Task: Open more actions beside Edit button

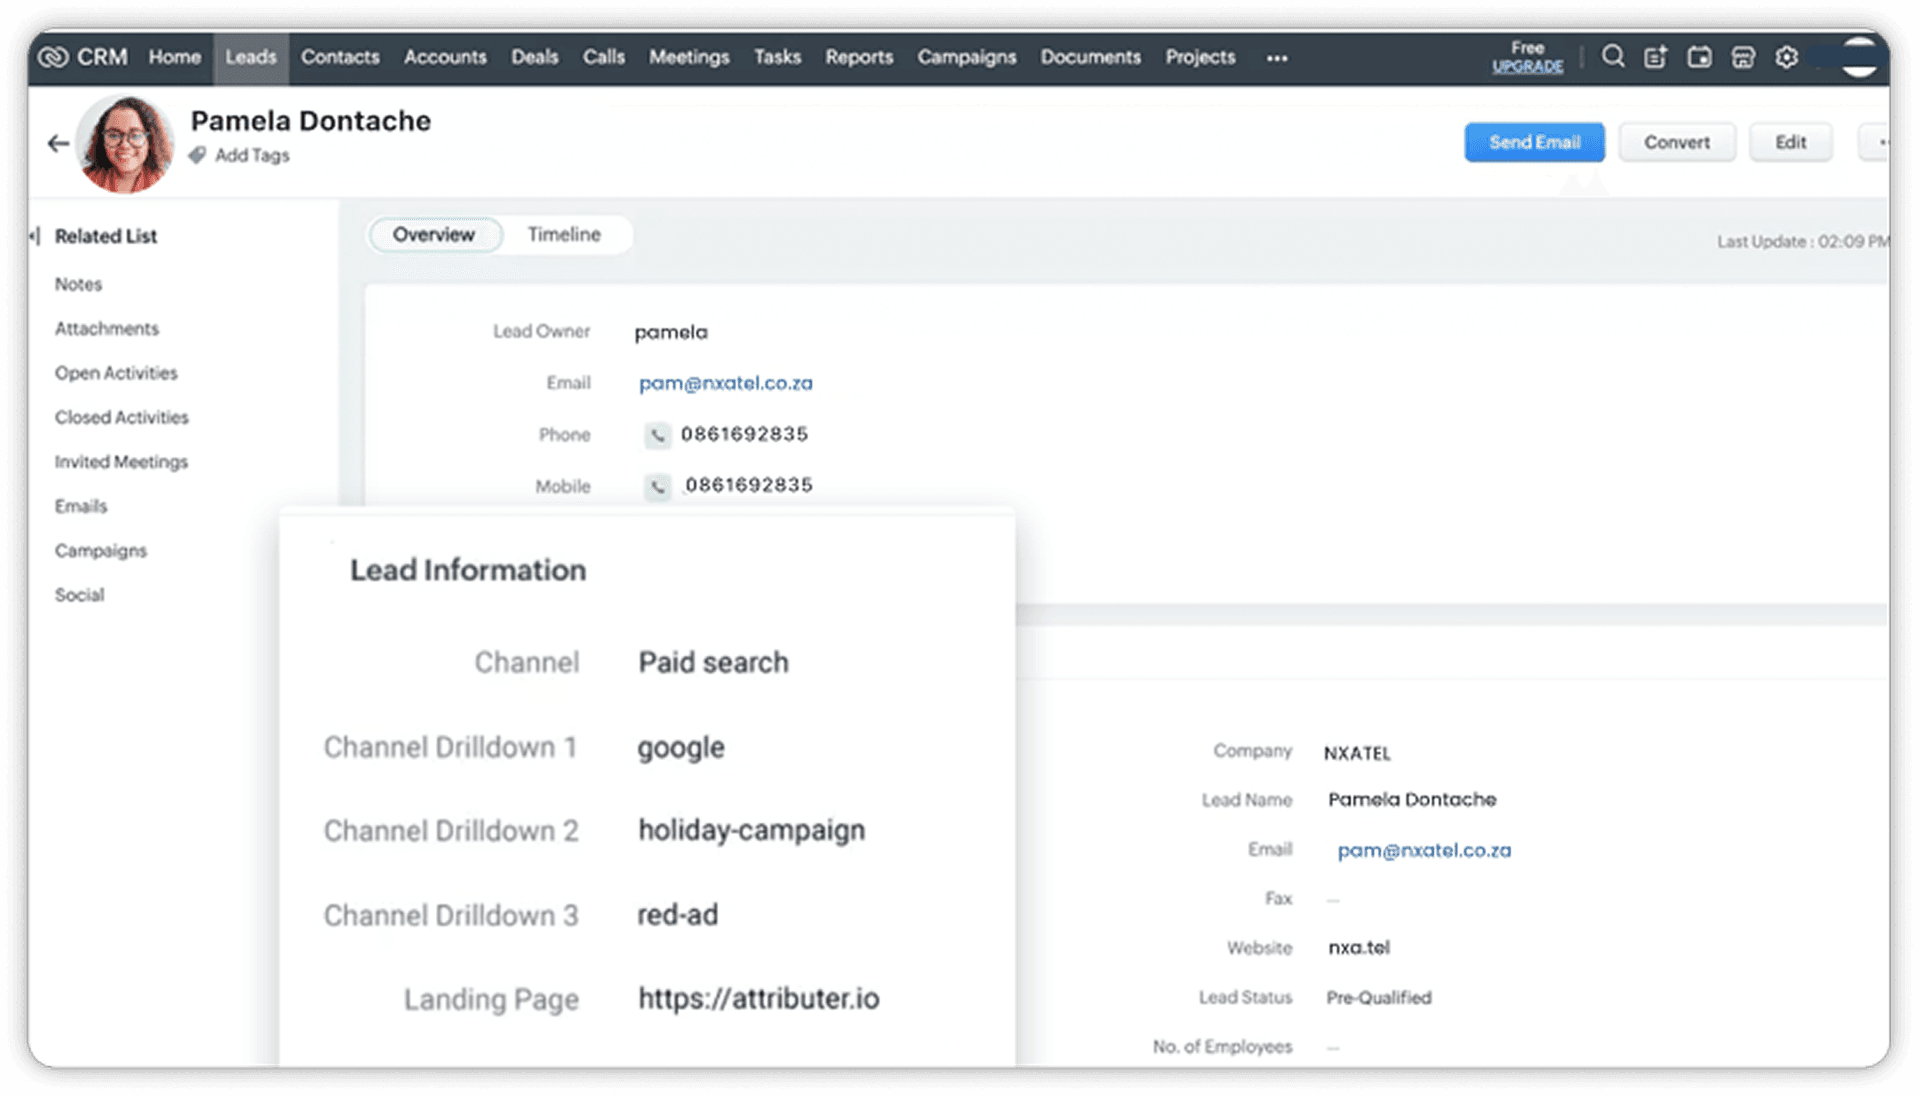Action: pos(1876,142)
